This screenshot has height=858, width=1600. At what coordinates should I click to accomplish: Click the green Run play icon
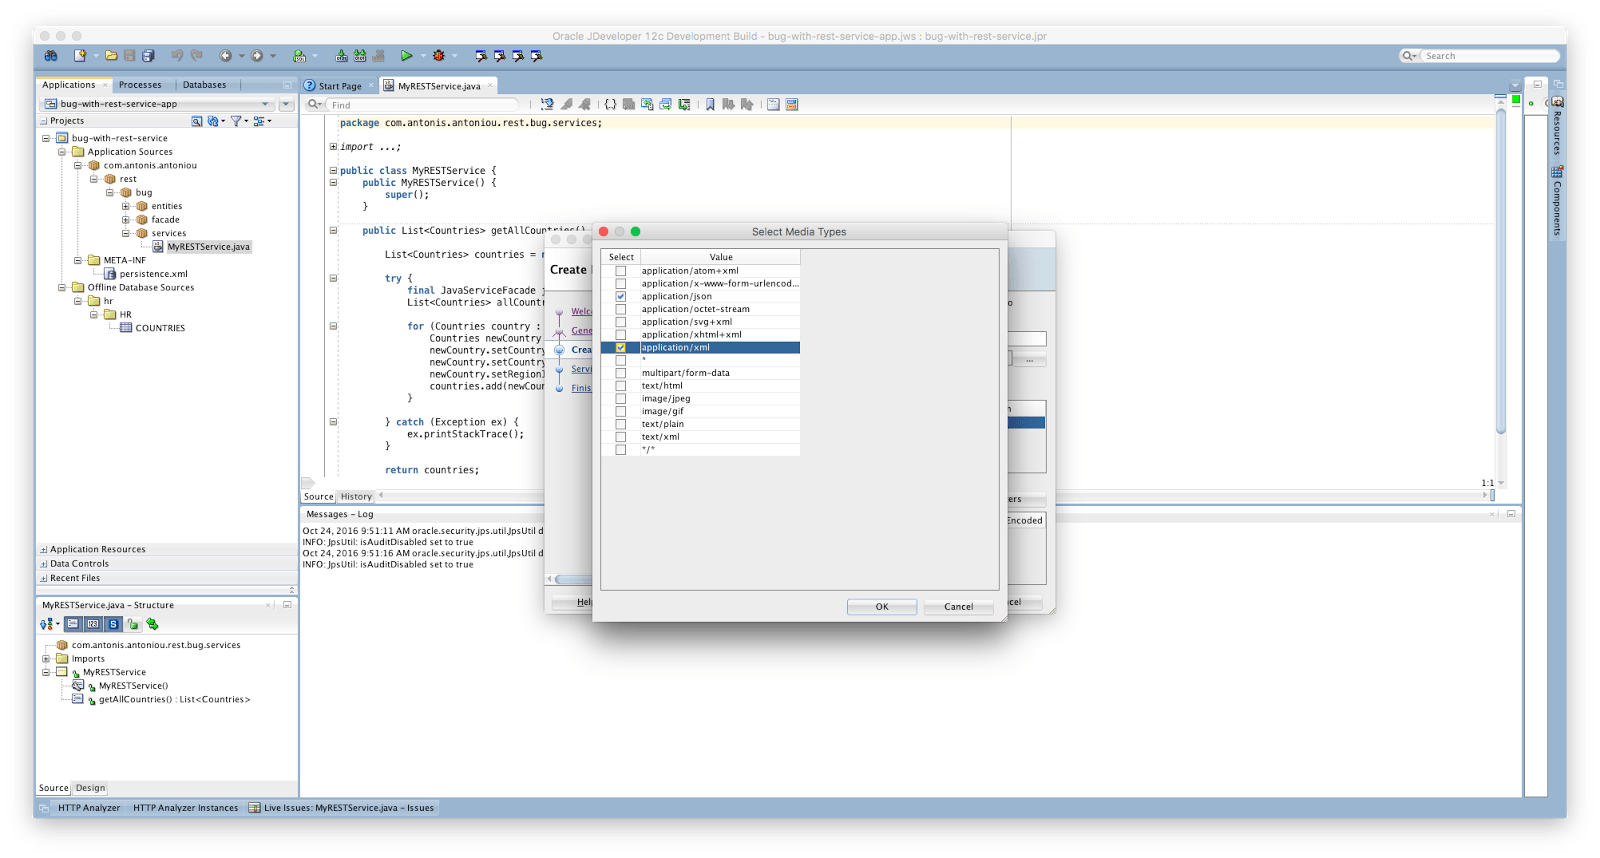click(406, 56)
